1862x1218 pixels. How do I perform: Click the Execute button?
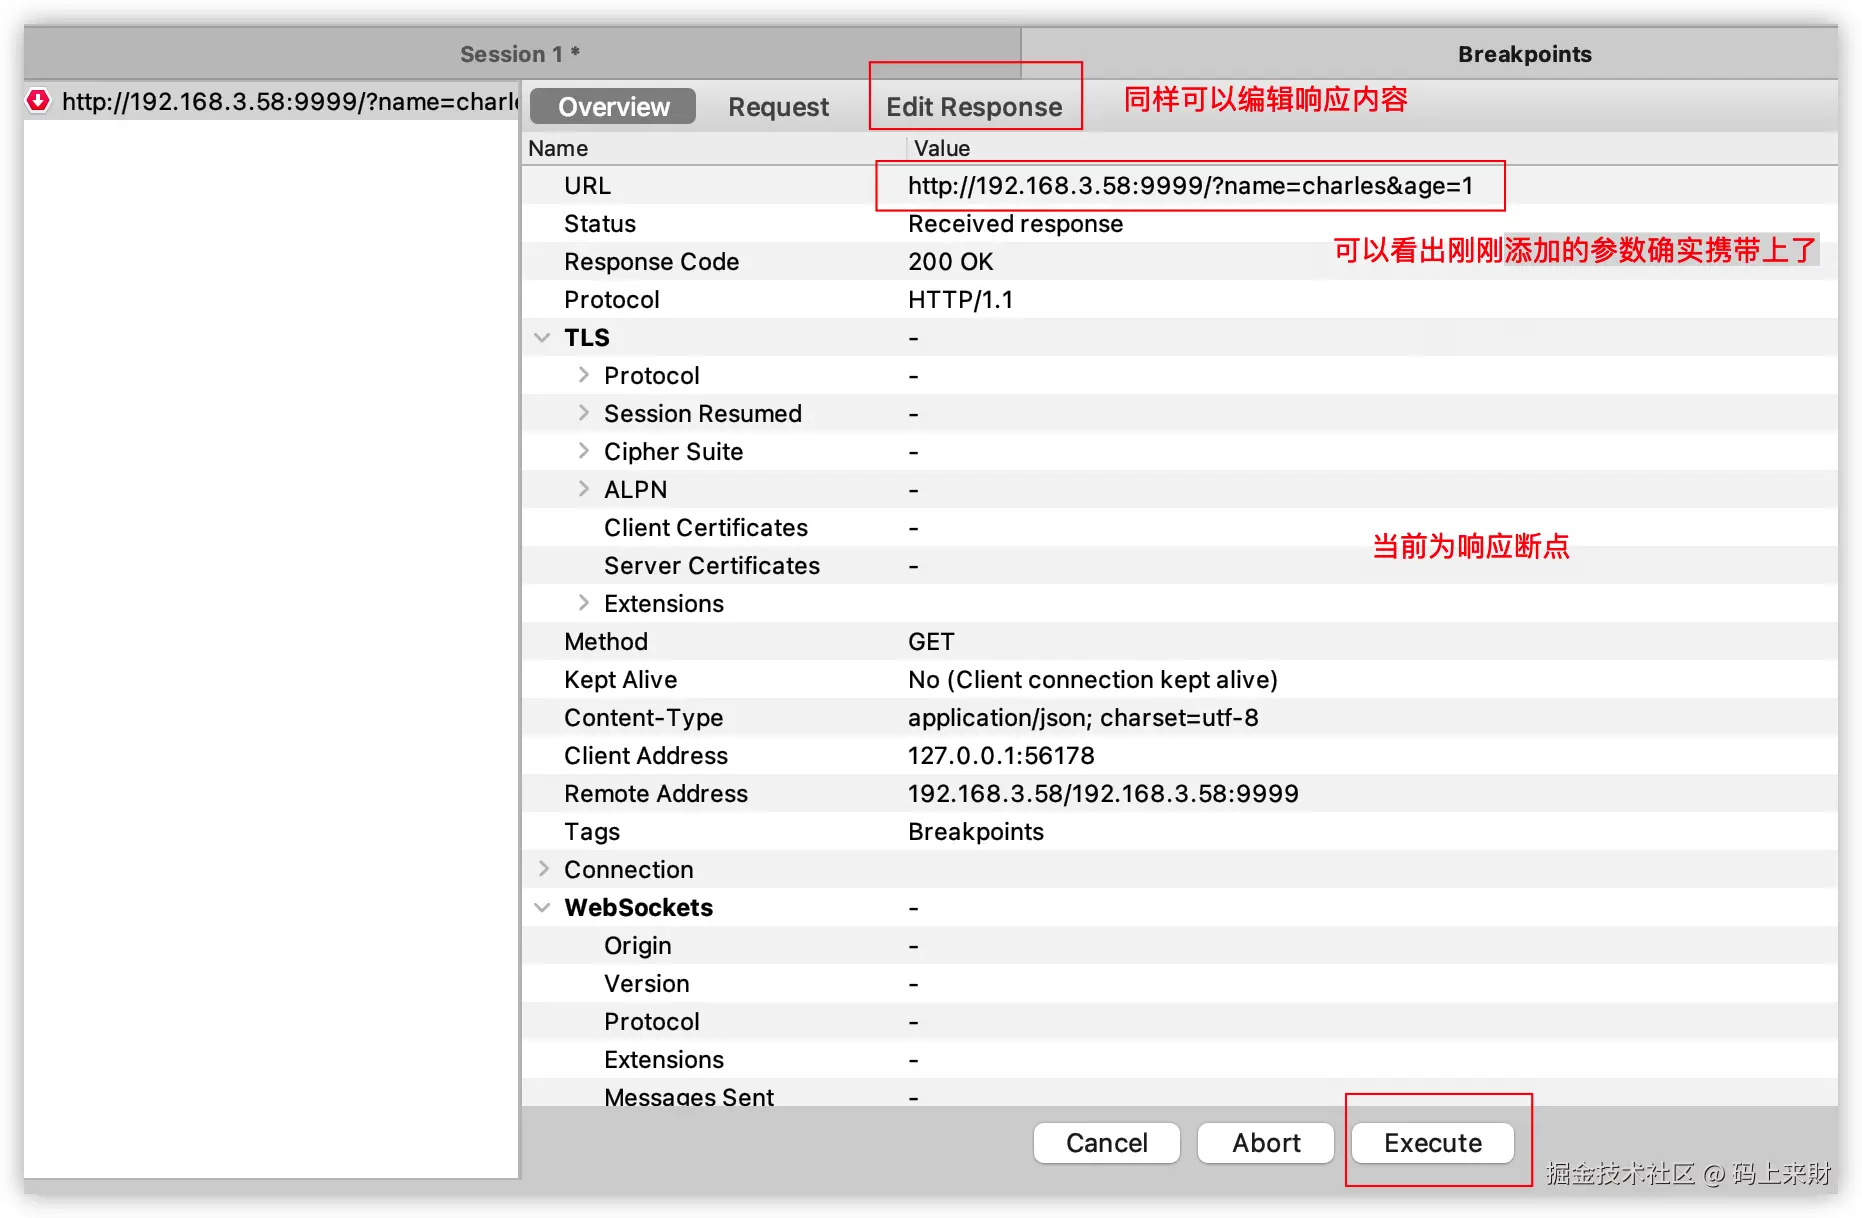coord(1432,1143)
